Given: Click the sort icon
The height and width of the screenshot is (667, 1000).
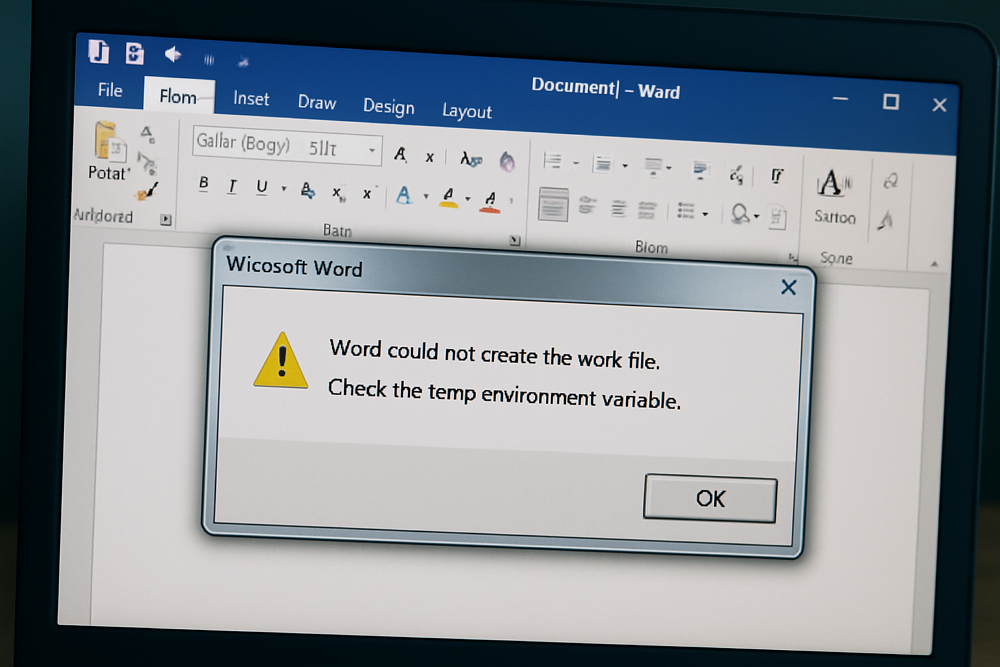Looking at the screenshot, I should (x=737, y=174).
